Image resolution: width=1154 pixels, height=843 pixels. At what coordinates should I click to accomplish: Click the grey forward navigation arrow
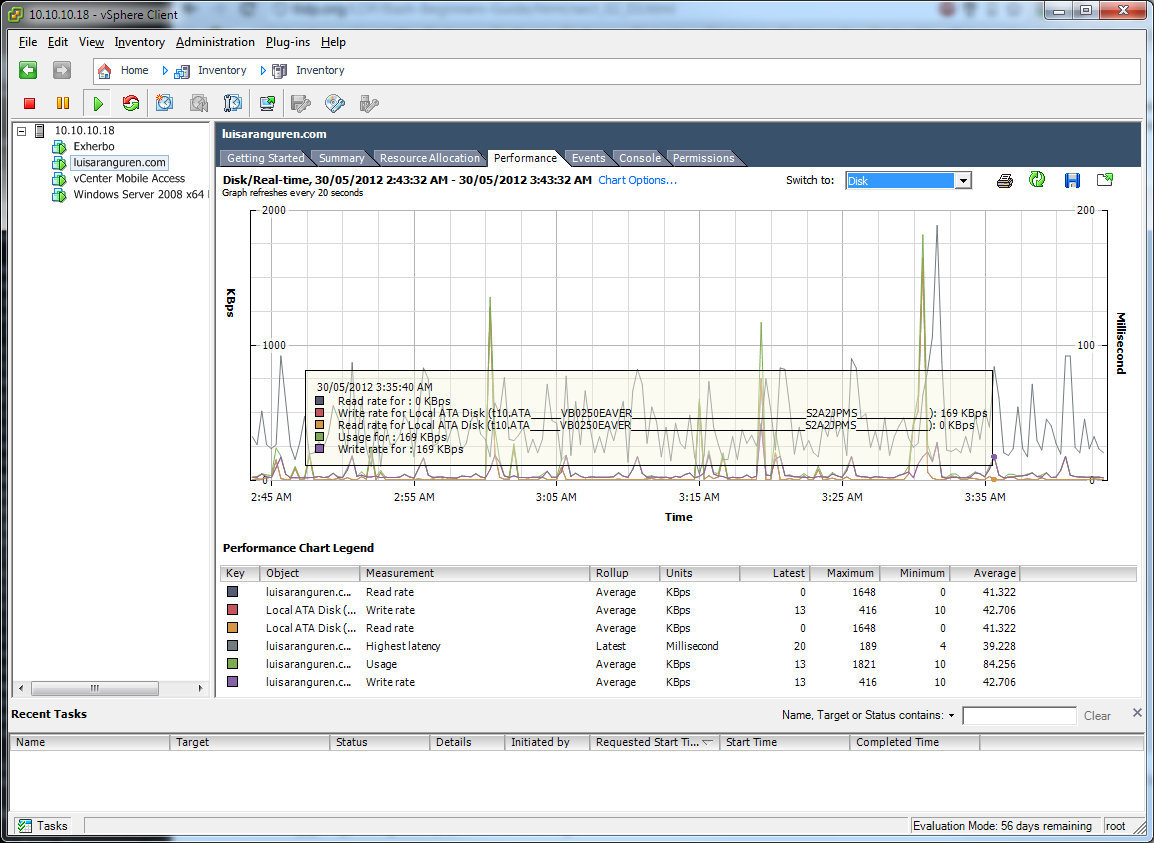pos(62,70)
